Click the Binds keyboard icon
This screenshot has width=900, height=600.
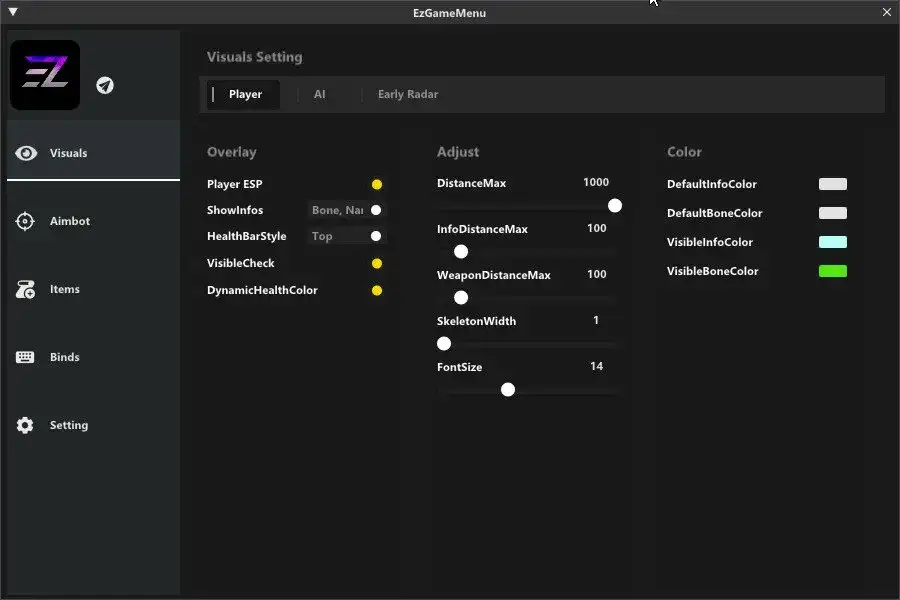click(x=26, y=357)
